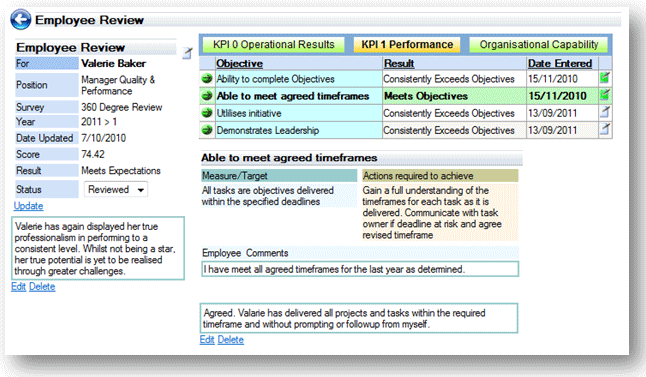Click 13/09/2011 date in Utilises initiative row

click(552, 113)
